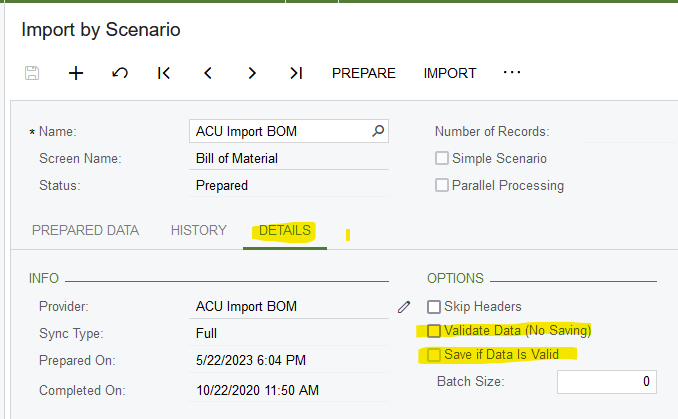Image resolution: width=678 pixels, height=419 pixels.
Task: Check the Skip Headers option
Action: point(434,307)
